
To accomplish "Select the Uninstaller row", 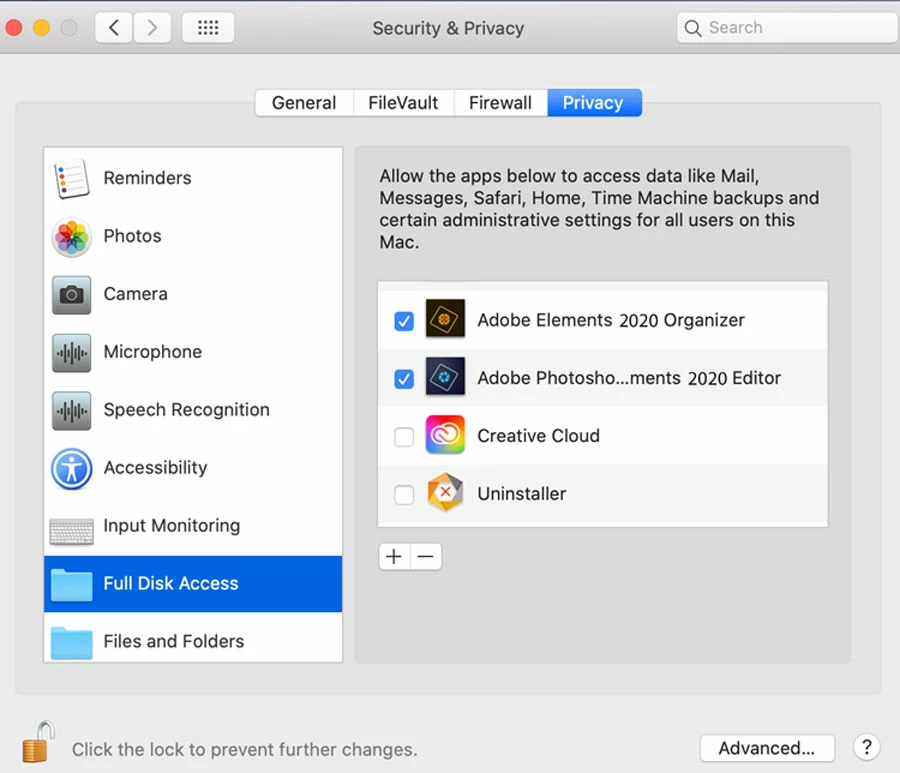I will point(603,494).
